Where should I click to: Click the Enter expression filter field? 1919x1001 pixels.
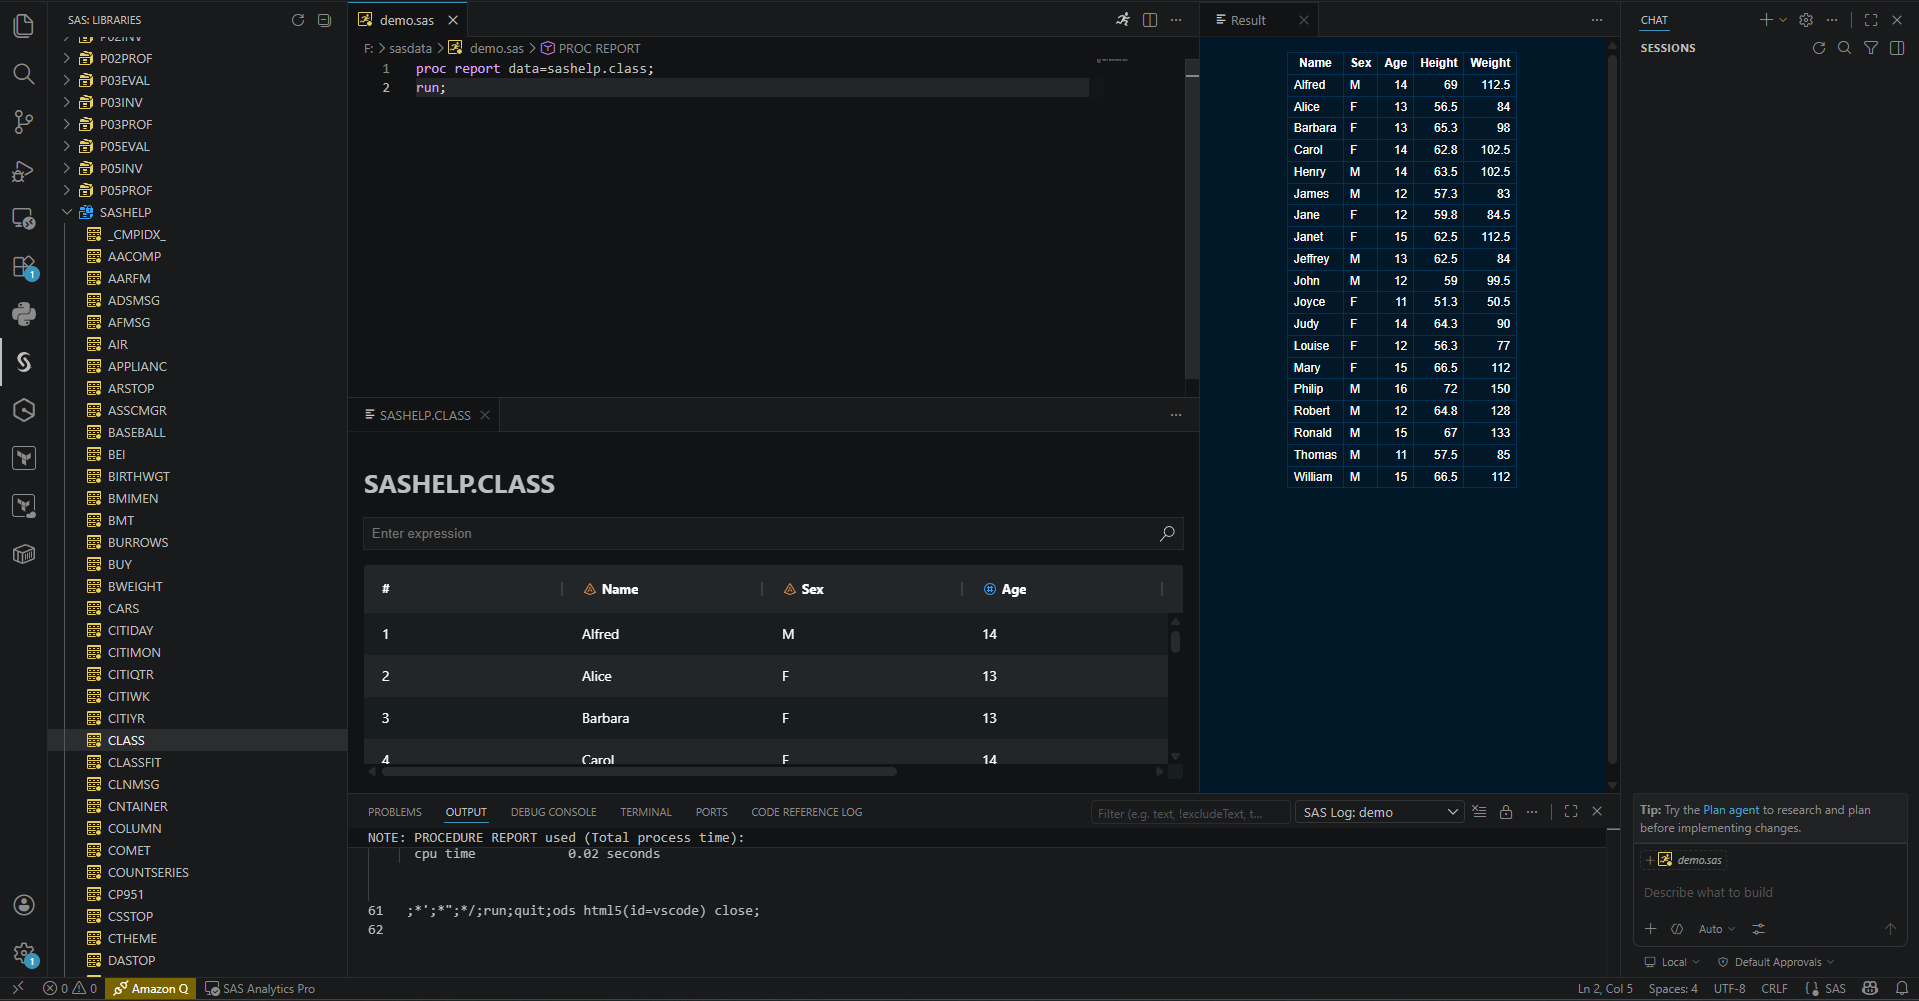point(760,534)
